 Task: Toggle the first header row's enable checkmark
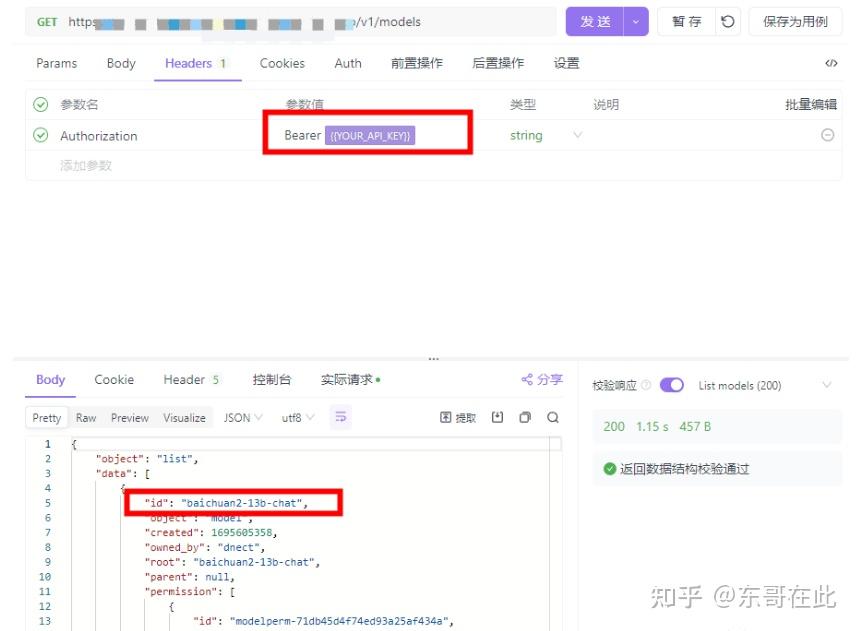(40, 104)
